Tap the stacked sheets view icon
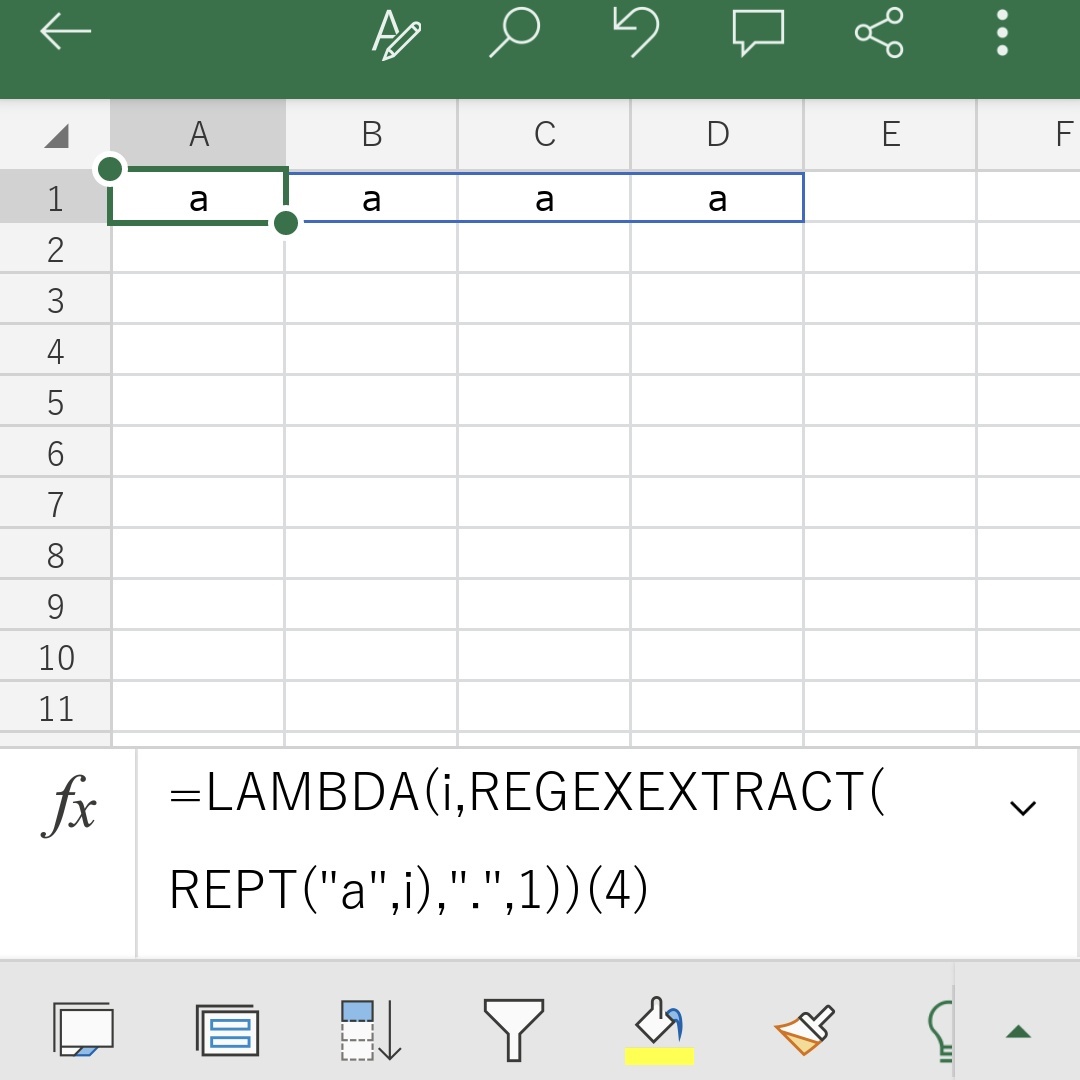Screen dimensions: 1080x1080 tap(227, 1030)
